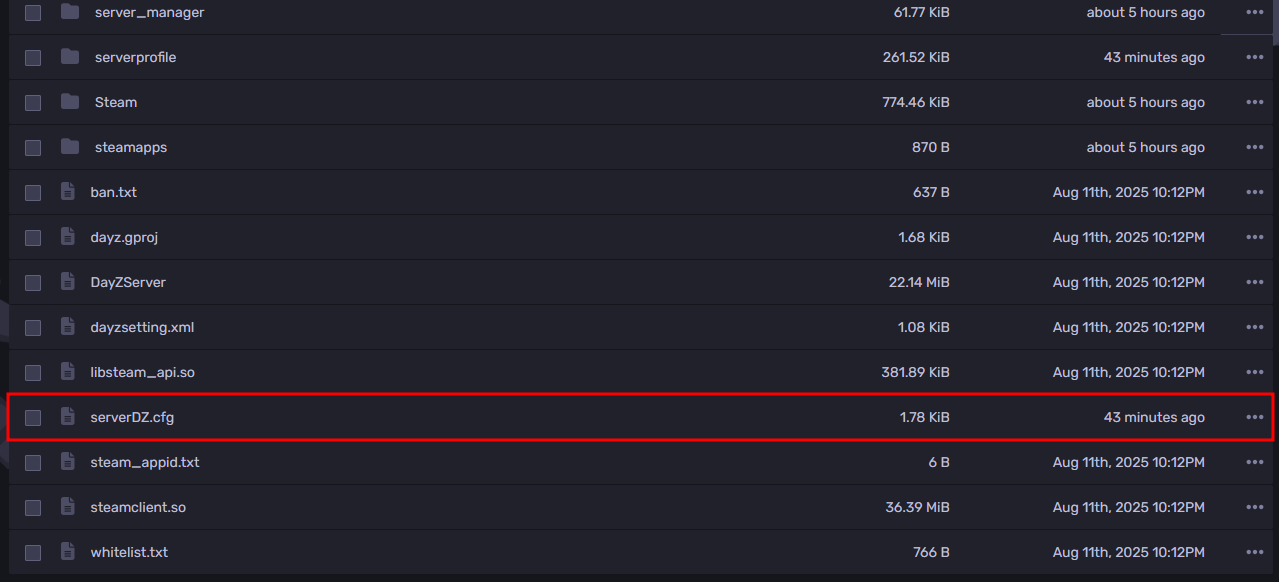Screen dimensions: 1279x582
Task: Check the box next to libsteam_api.so
Action: point(33,372)
